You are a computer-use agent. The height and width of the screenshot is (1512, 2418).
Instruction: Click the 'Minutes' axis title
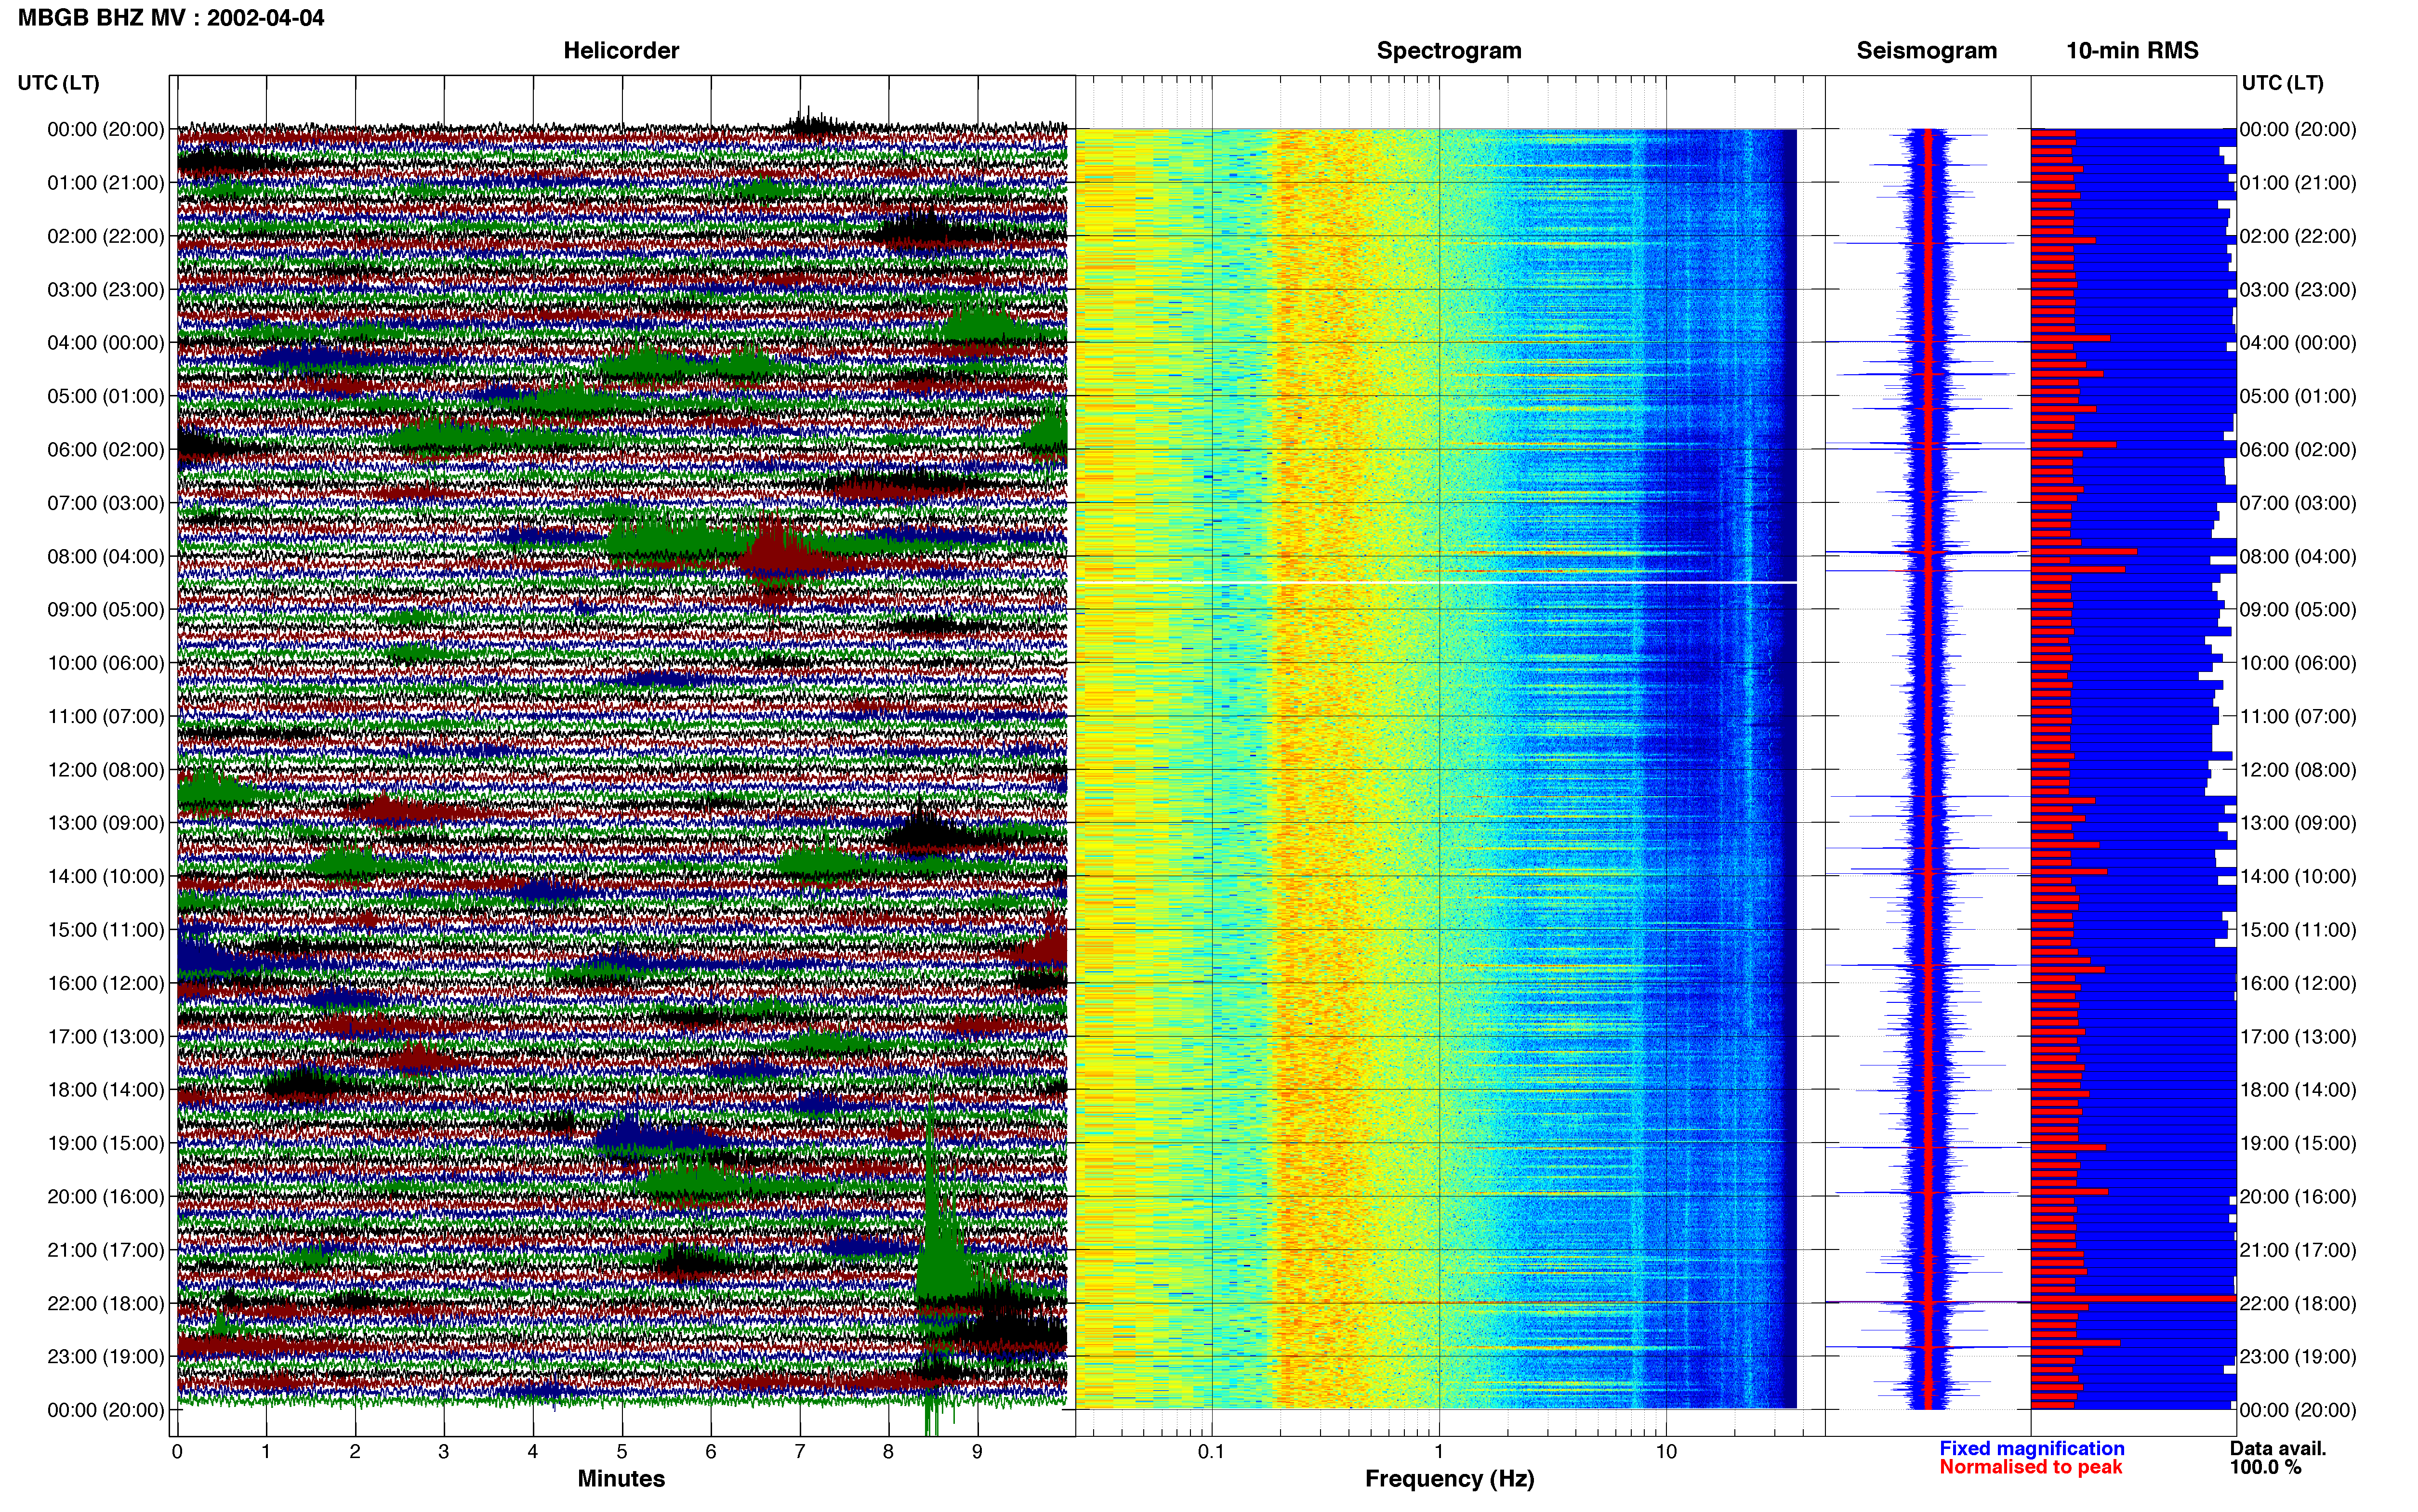click(621, 1479)
